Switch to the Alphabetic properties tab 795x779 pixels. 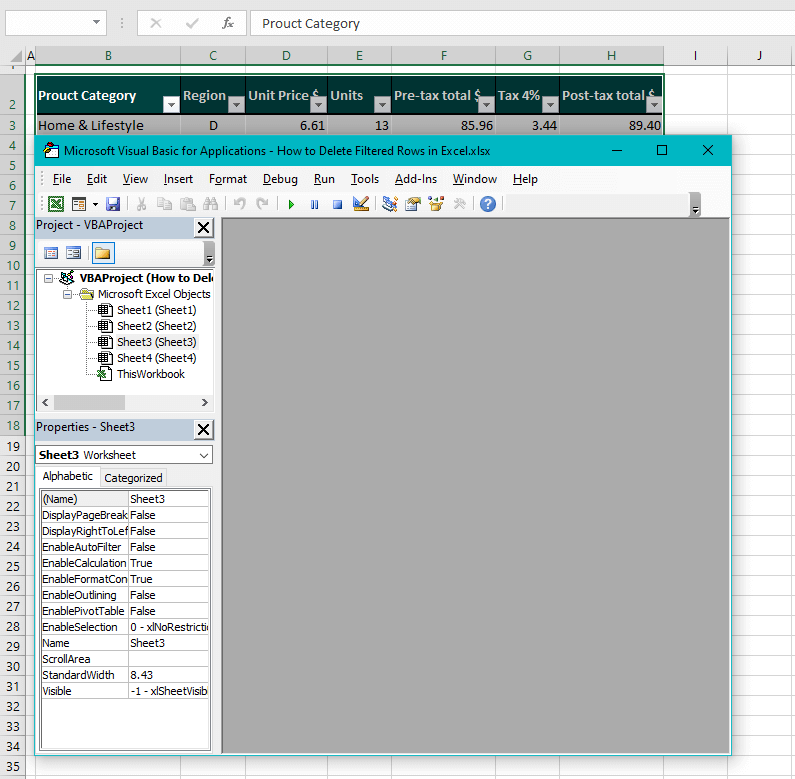click(x=67, y=476)
